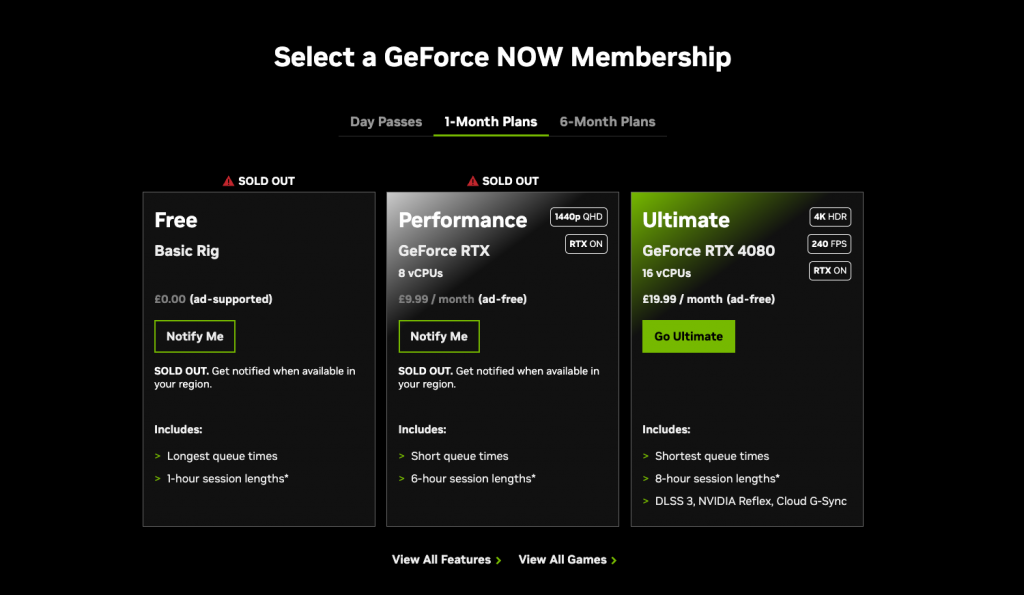Expand the chevron beside 6-hour session lengths
Image resolution: width=1024 pixels, height=595 pixels.
pyautogui.click(x=402, y=478)
